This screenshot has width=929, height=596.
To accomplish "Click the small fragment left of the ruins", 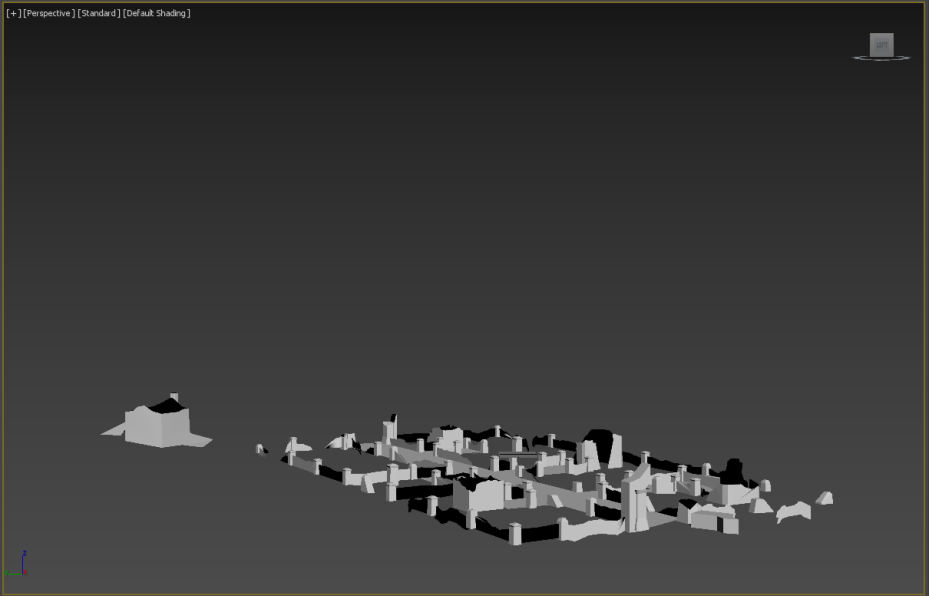I will 261,449.
